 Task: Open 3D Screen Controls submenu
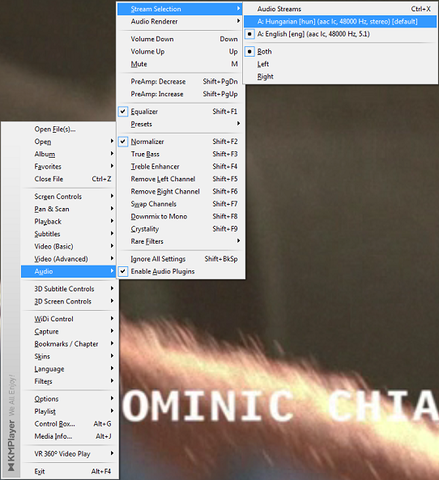pyautogui.click(x=68, y=301)
